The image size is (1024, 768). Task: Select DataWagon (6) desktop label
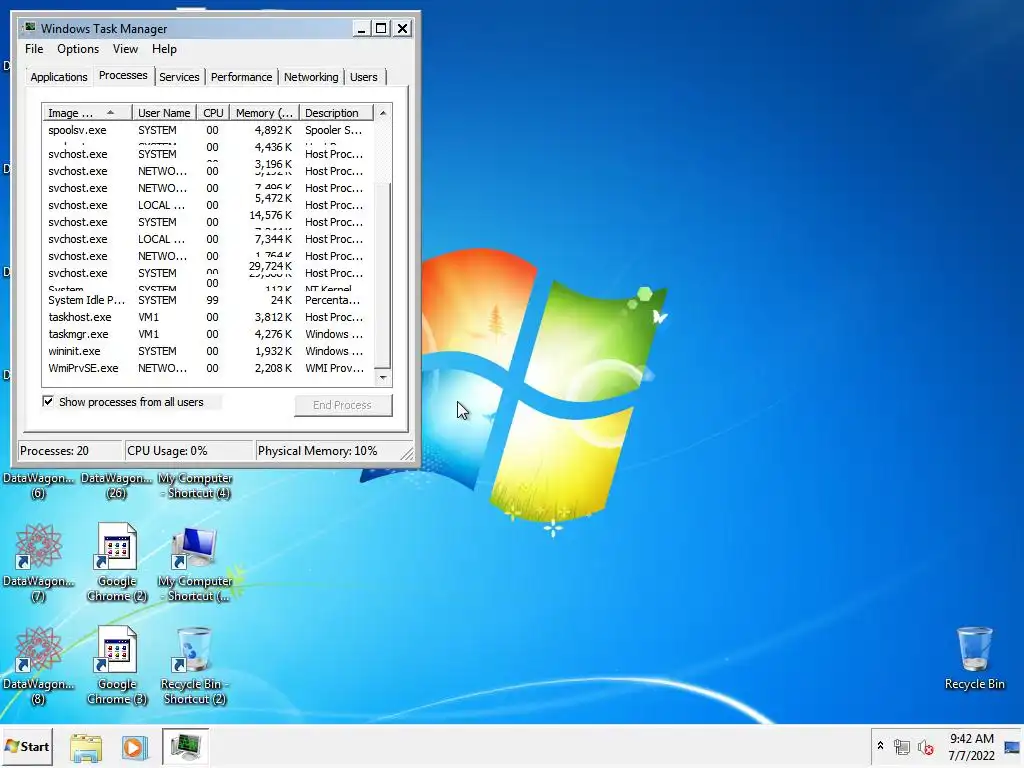(39, 485)
